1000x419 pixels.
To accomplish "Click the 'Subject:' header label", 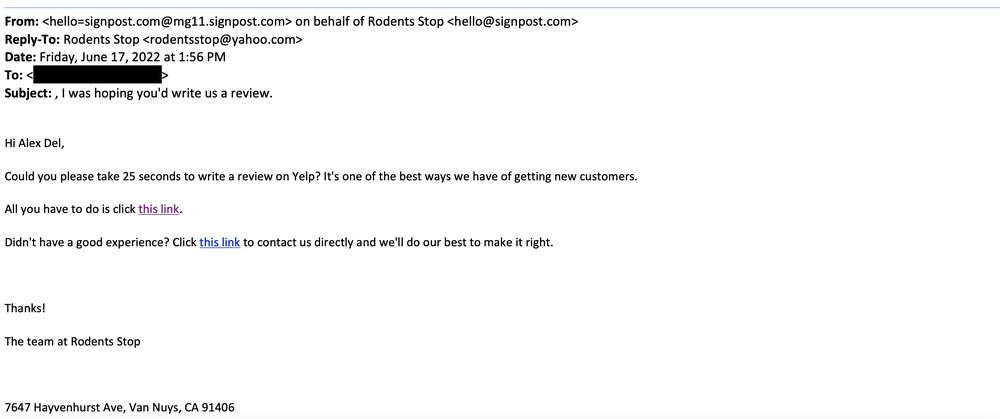I will 29,93.
